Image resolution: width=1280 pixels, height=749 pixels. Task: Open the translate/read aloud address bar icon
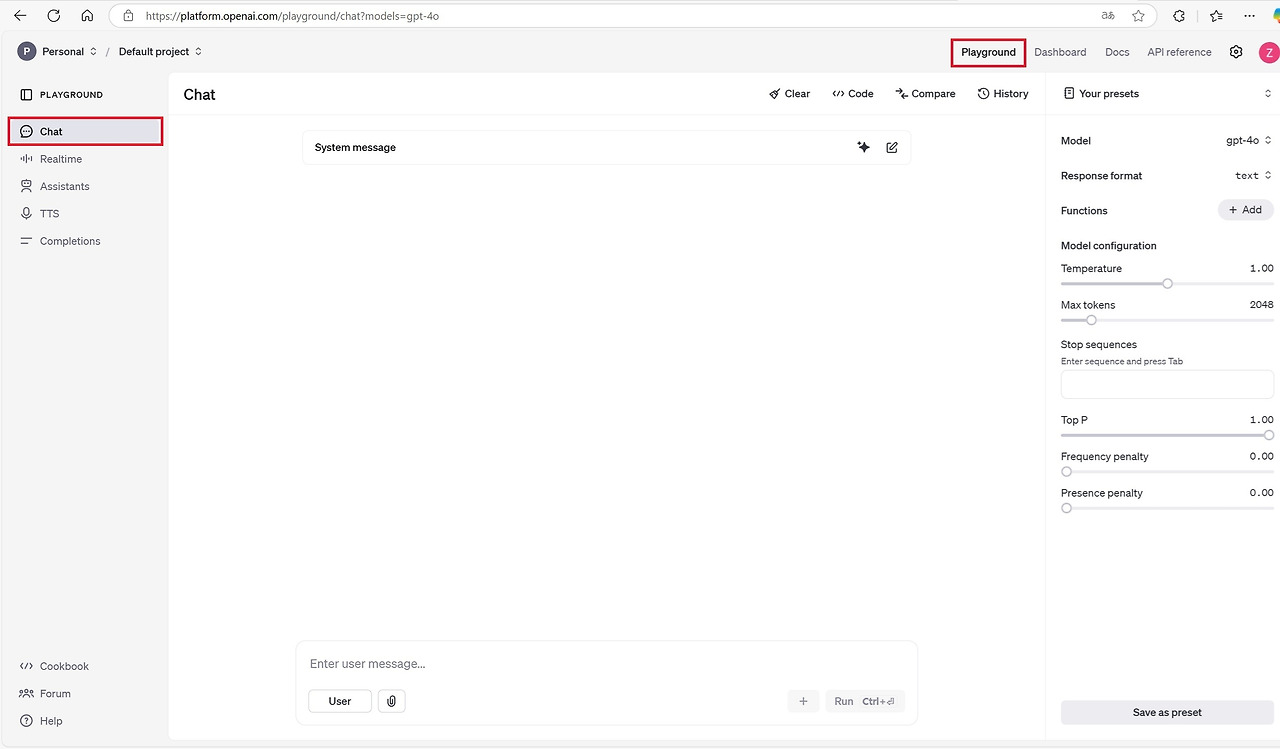(x=1107, y=16)
